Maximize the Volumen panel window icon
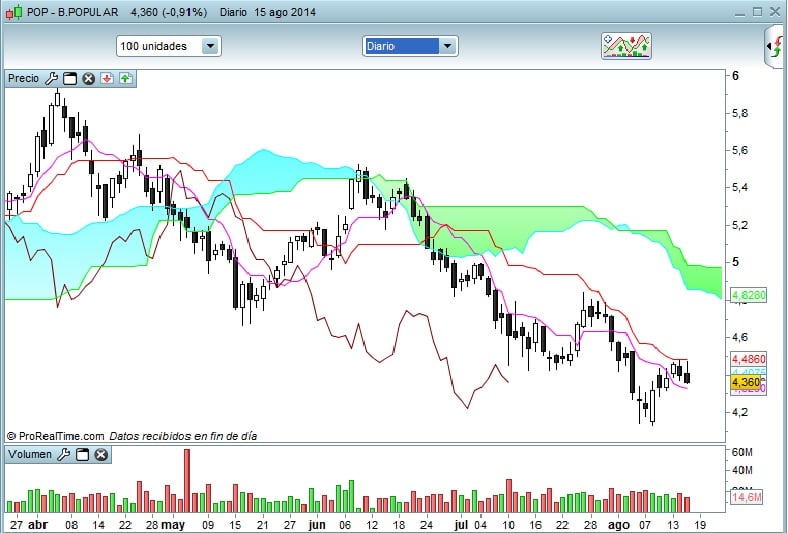788x533 pixels. pyautogui.click(x=82, y=455)
